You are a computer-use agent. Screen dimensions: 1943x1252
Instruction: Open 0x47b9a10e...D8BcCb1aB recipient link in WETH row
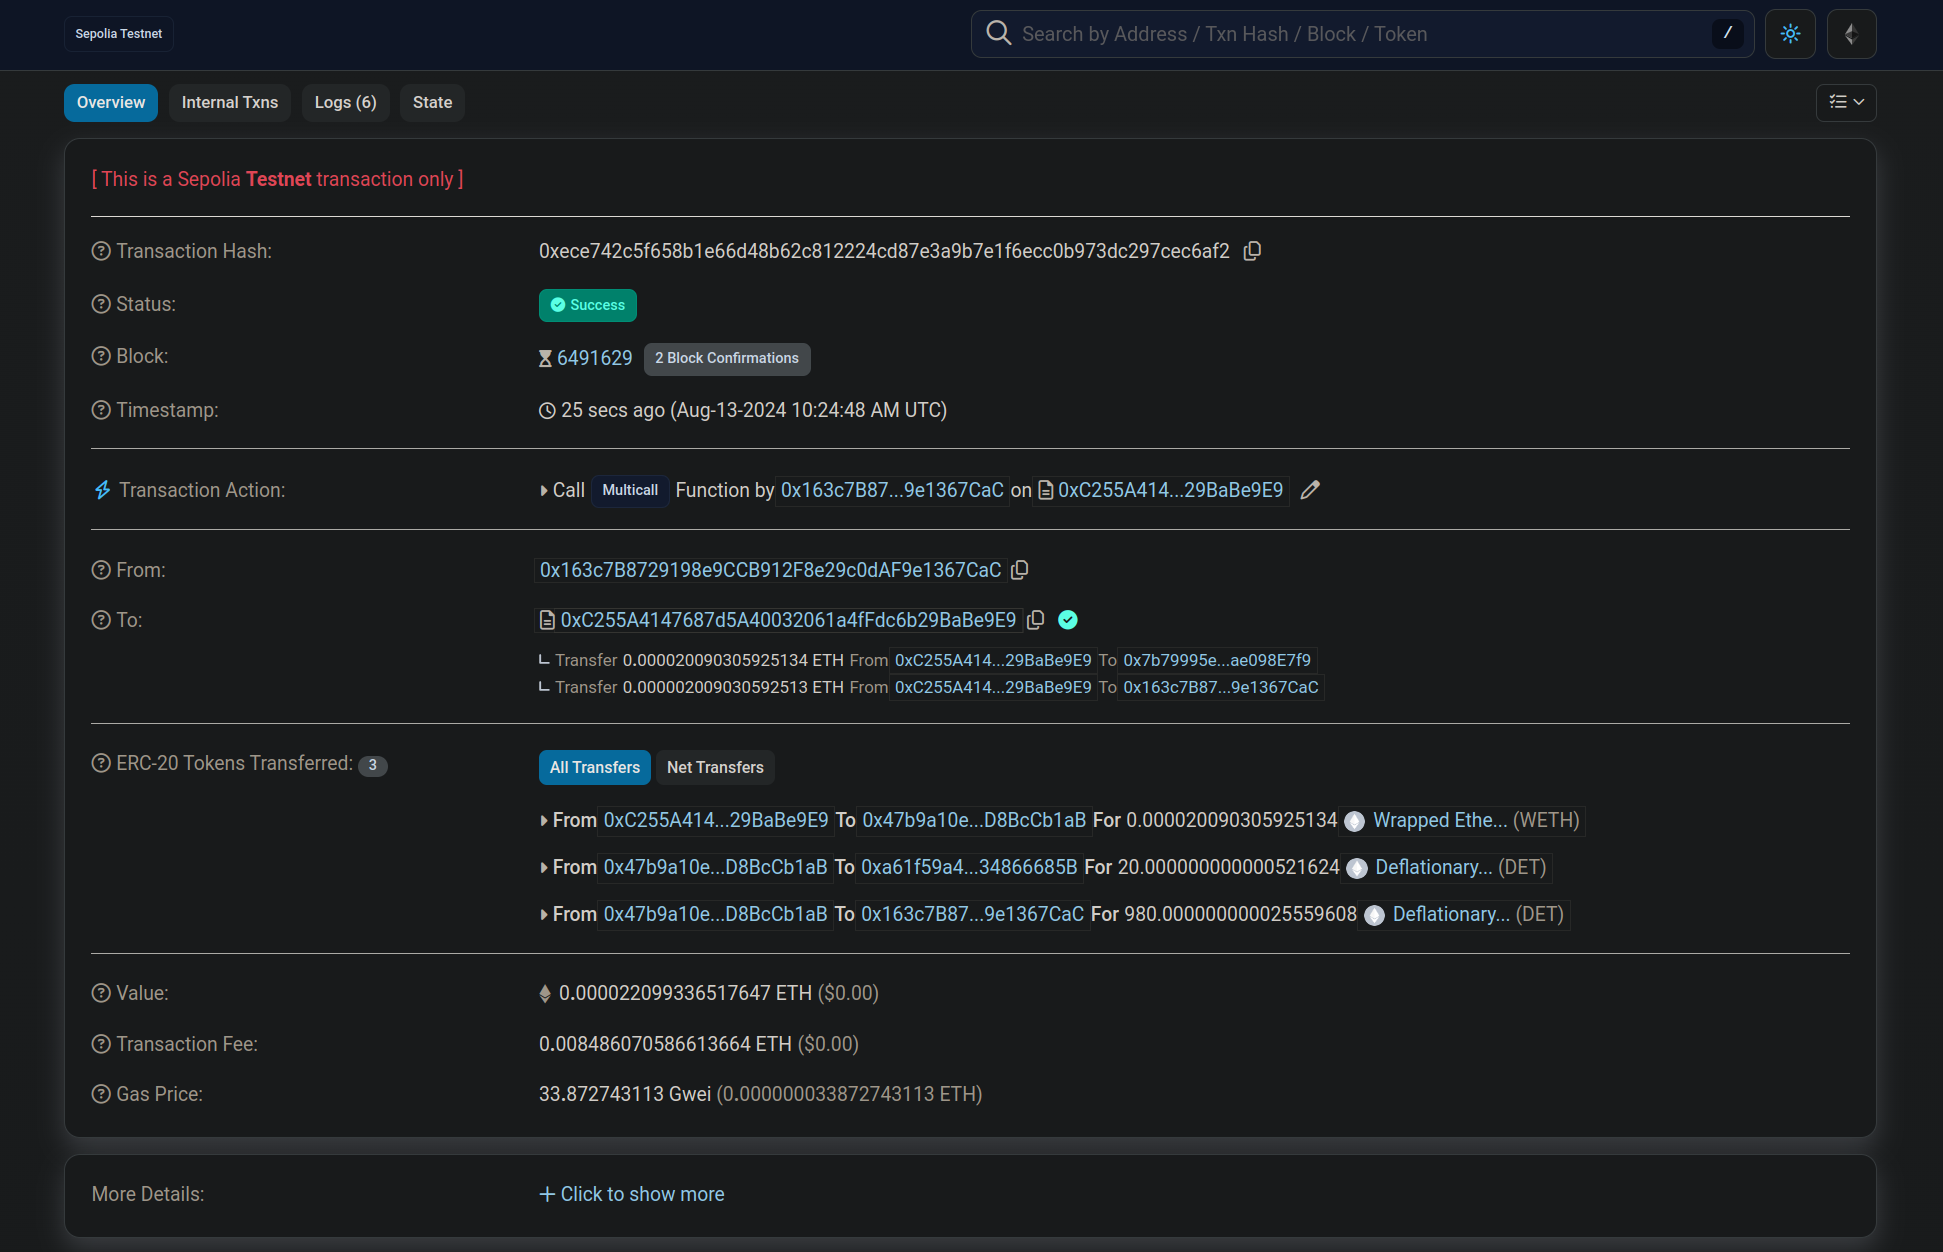974,820
